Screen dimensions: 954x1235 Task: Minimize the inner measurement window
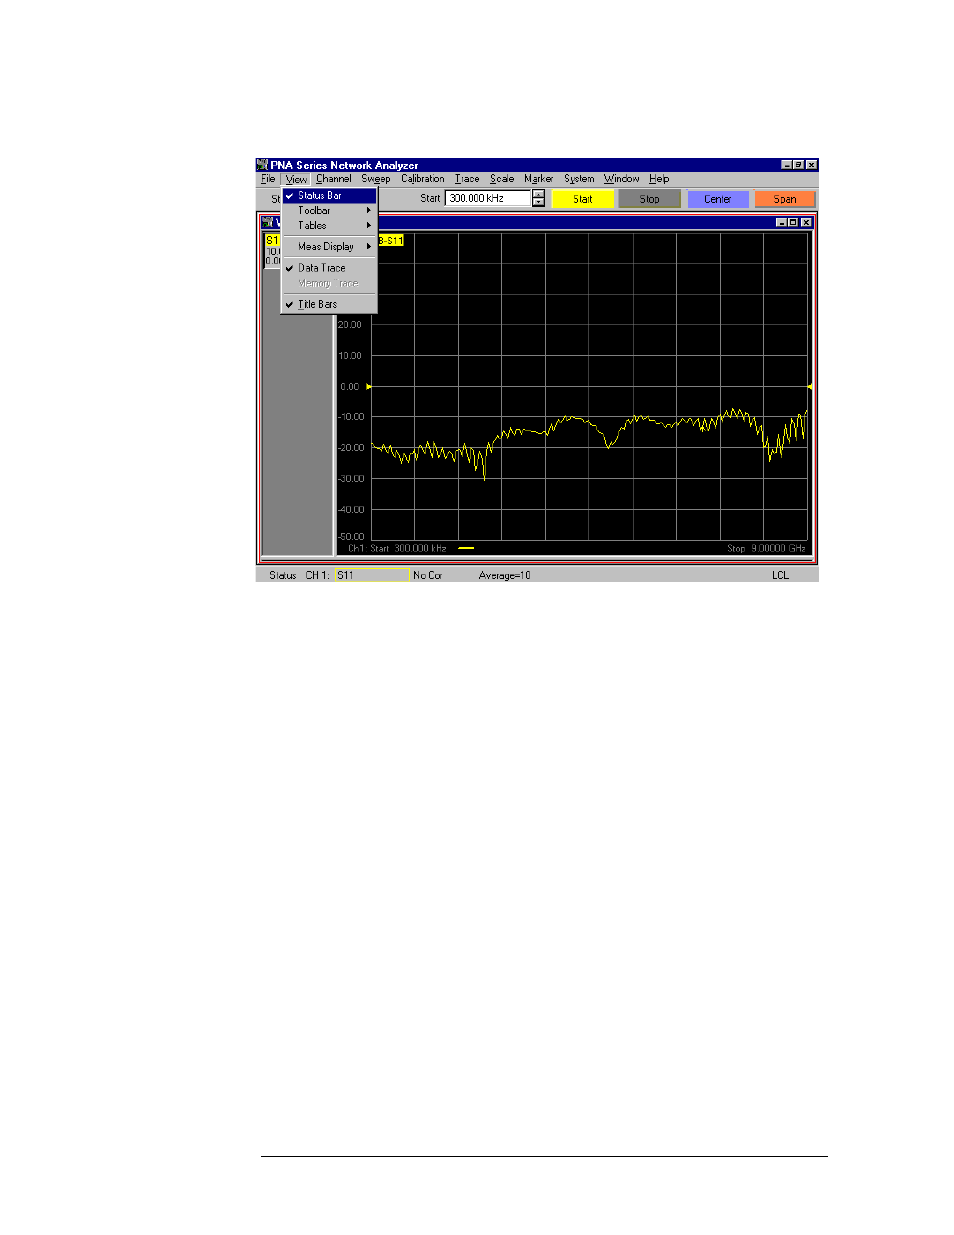[x=782, y=223]
